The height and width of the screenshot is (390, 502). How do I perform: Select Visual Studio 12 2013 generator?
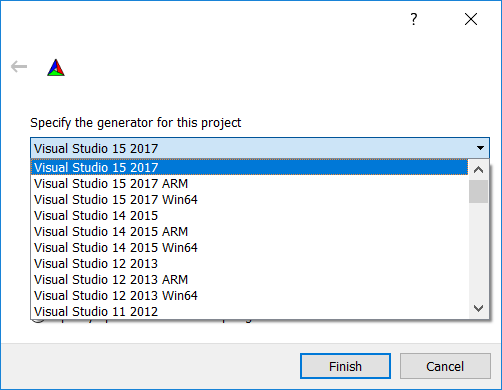249,263
